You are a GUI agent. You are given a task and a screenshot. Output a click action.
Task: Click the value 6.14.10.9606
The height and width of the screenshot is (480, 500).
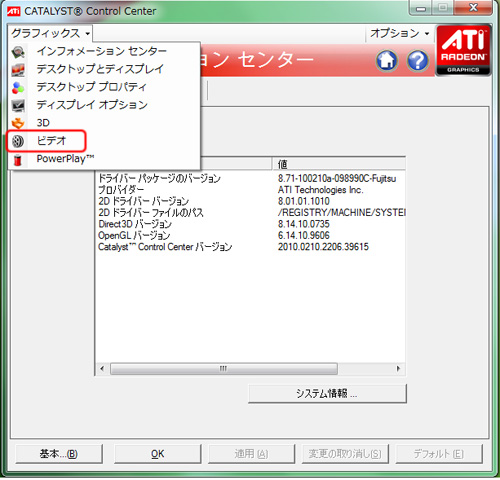click(304, 235)
